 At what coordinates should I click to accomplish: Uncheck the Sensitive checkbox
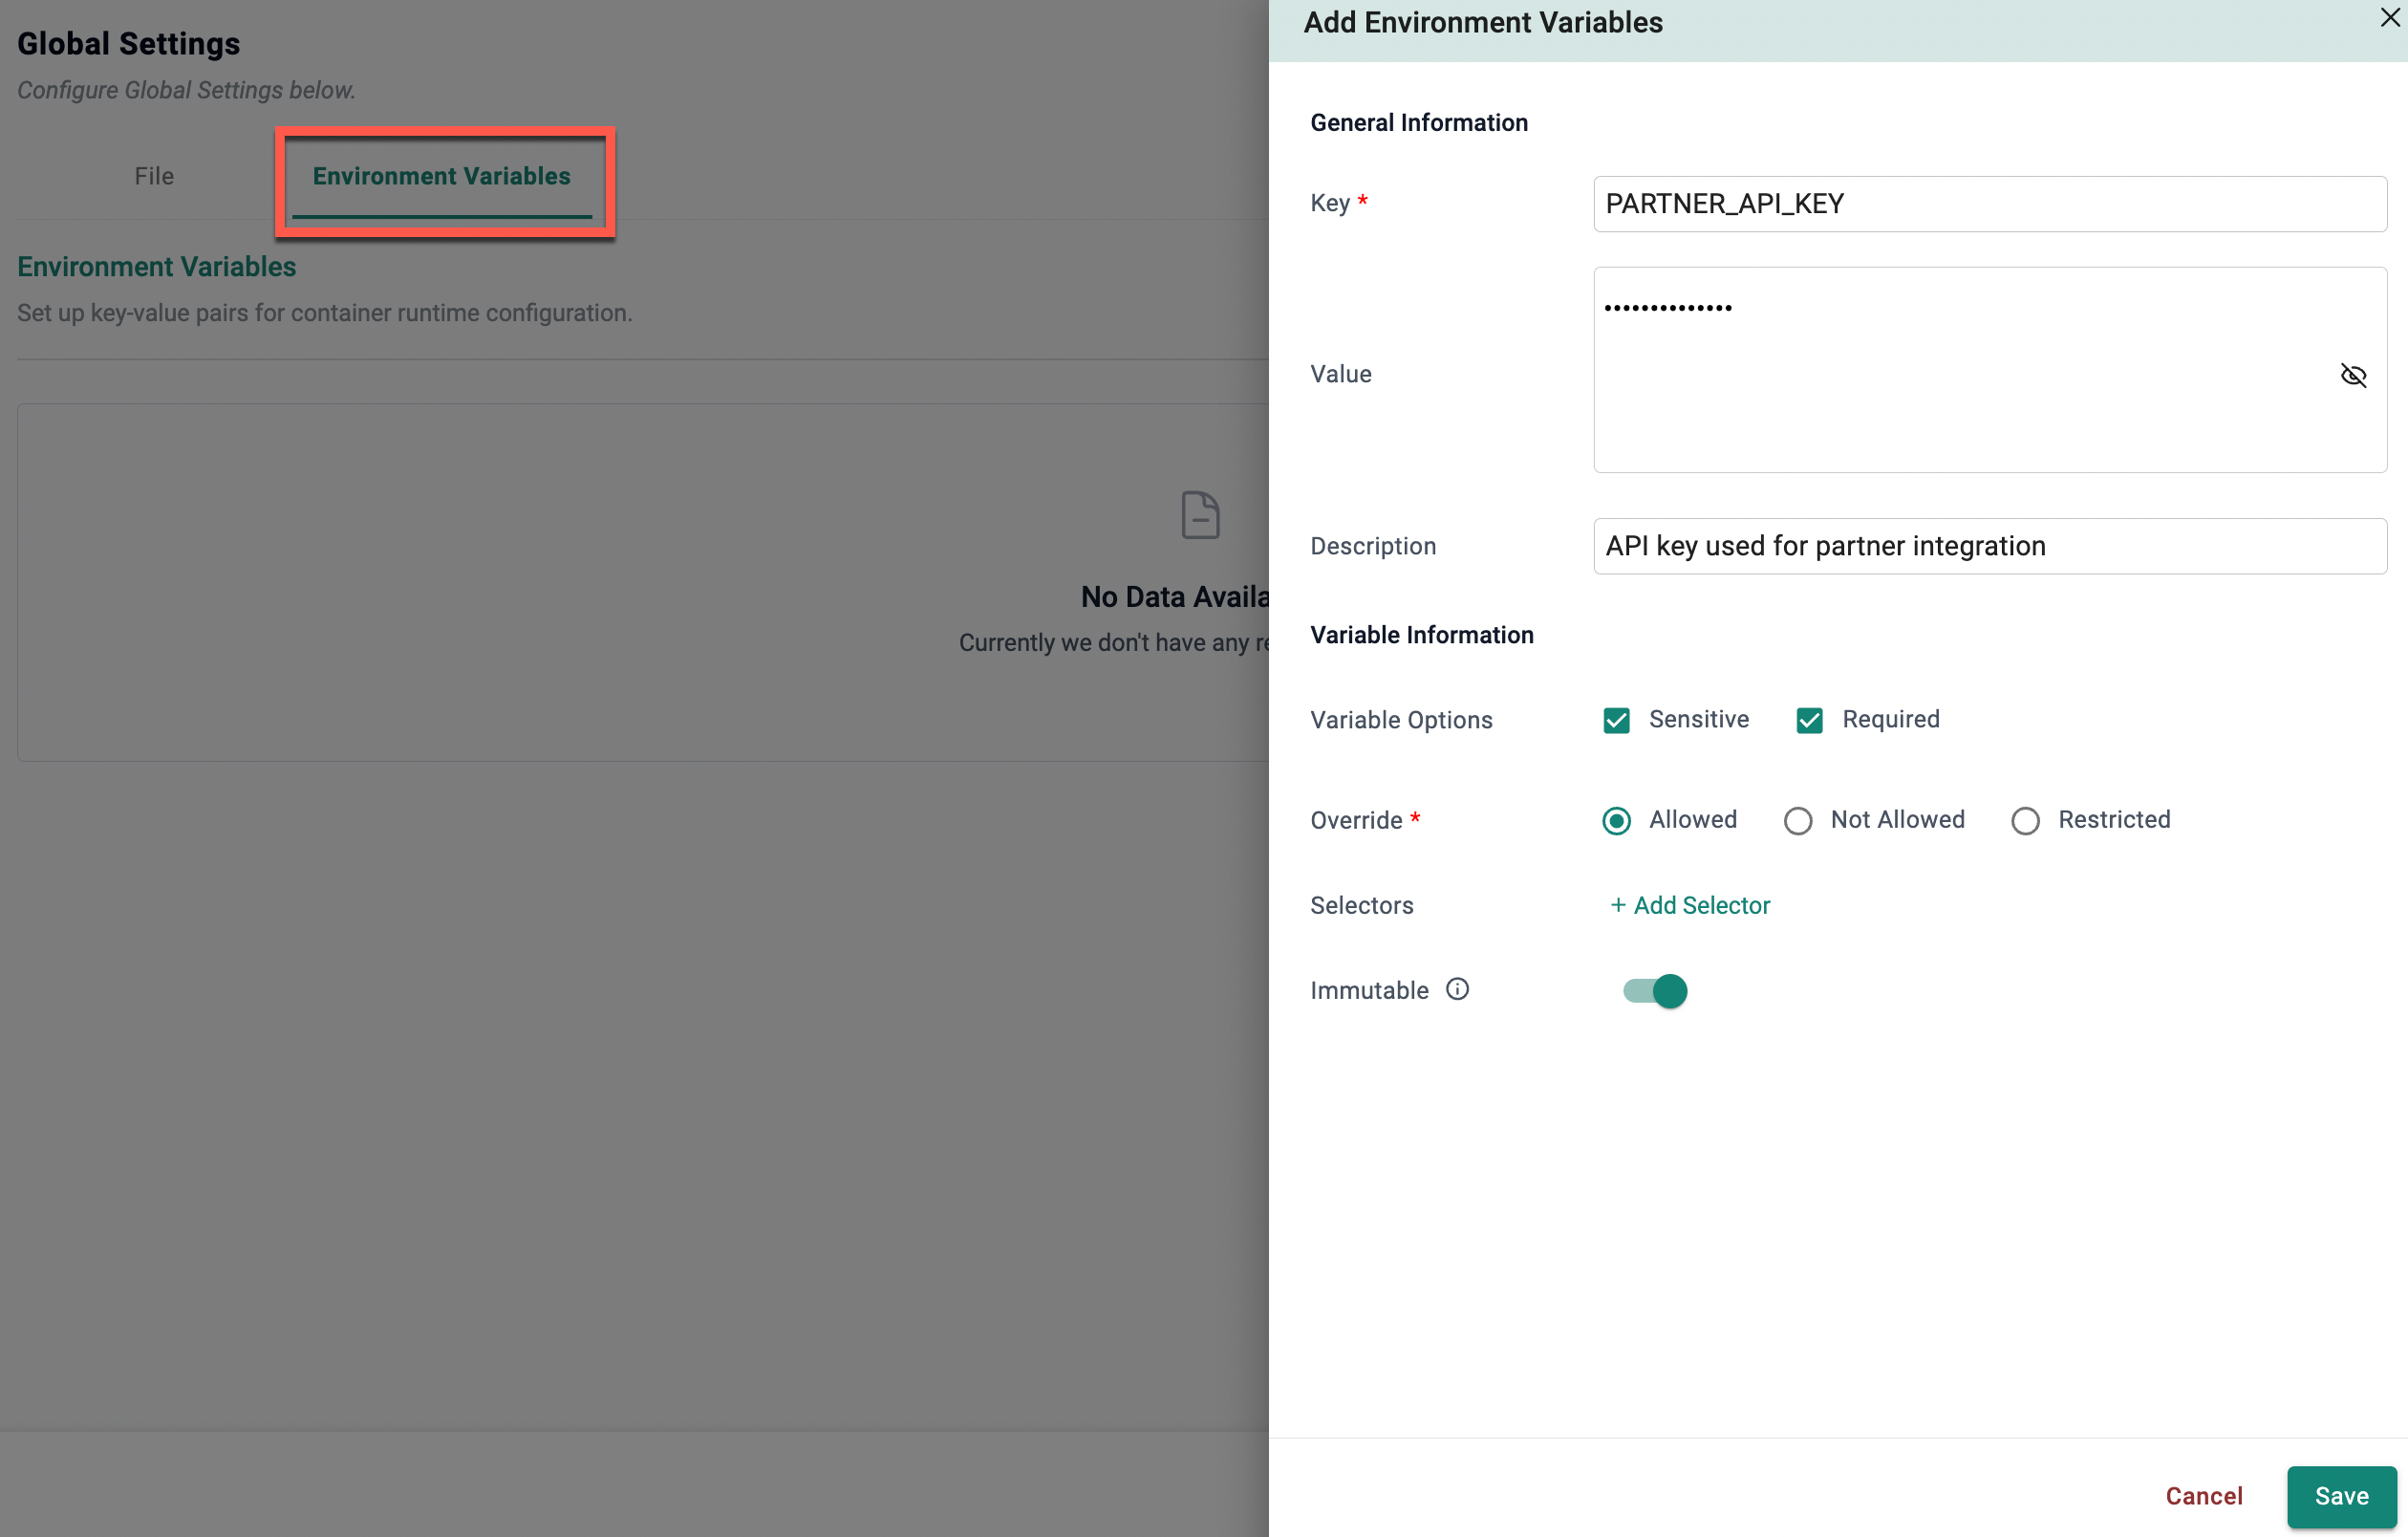pos(1616,720)
